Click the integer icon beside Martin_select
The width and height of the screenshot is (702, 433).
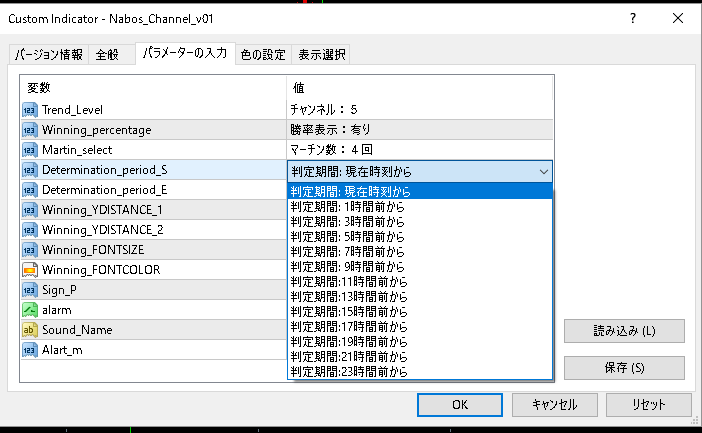(x=30, y=150)
